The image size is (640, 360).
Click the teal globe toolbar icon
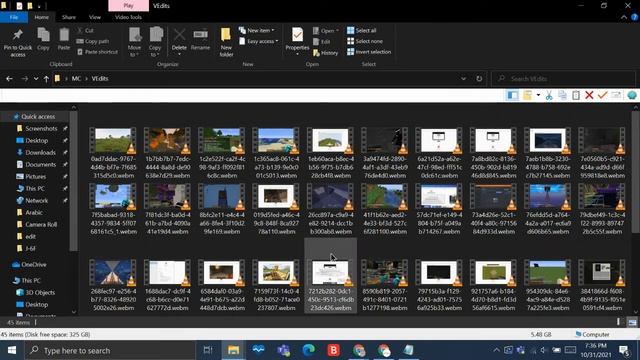tap(632, 96)
